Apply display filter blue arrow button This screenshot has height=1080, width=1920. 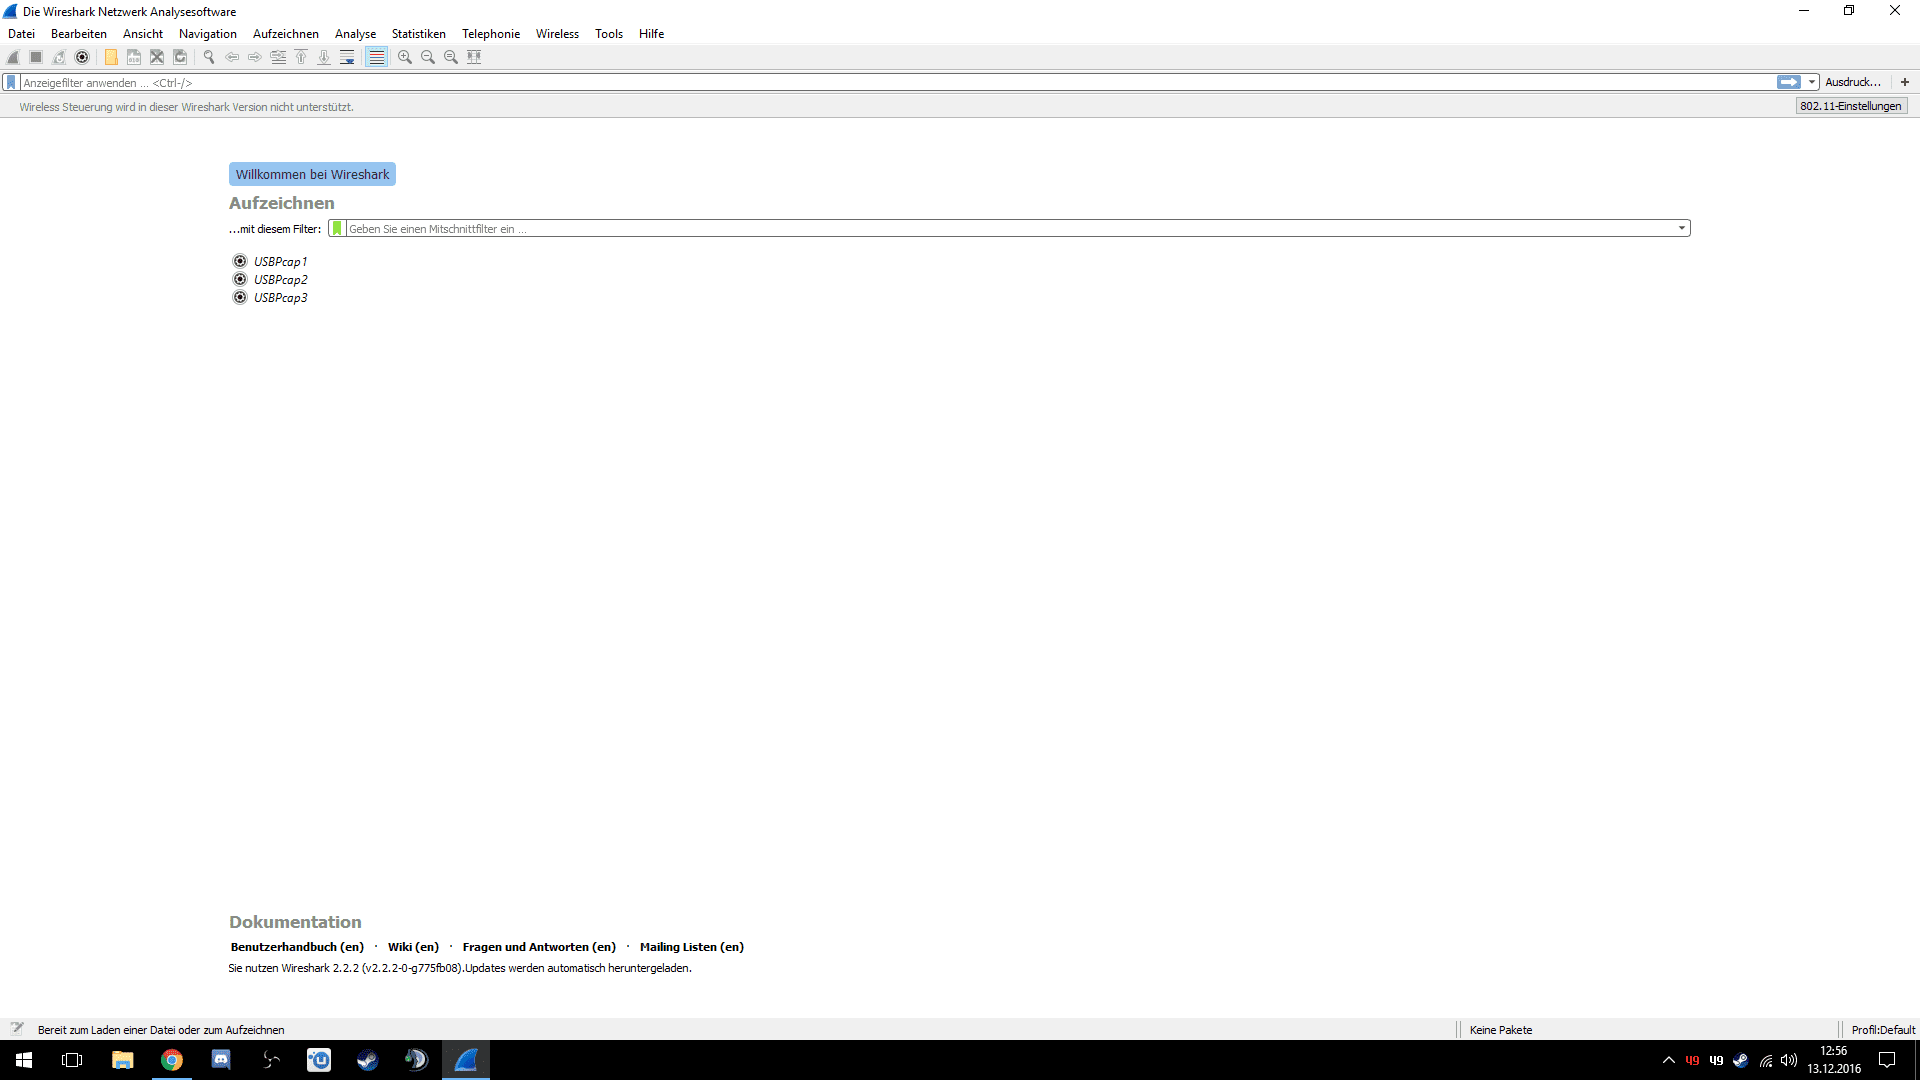[x=1789, y=82]
